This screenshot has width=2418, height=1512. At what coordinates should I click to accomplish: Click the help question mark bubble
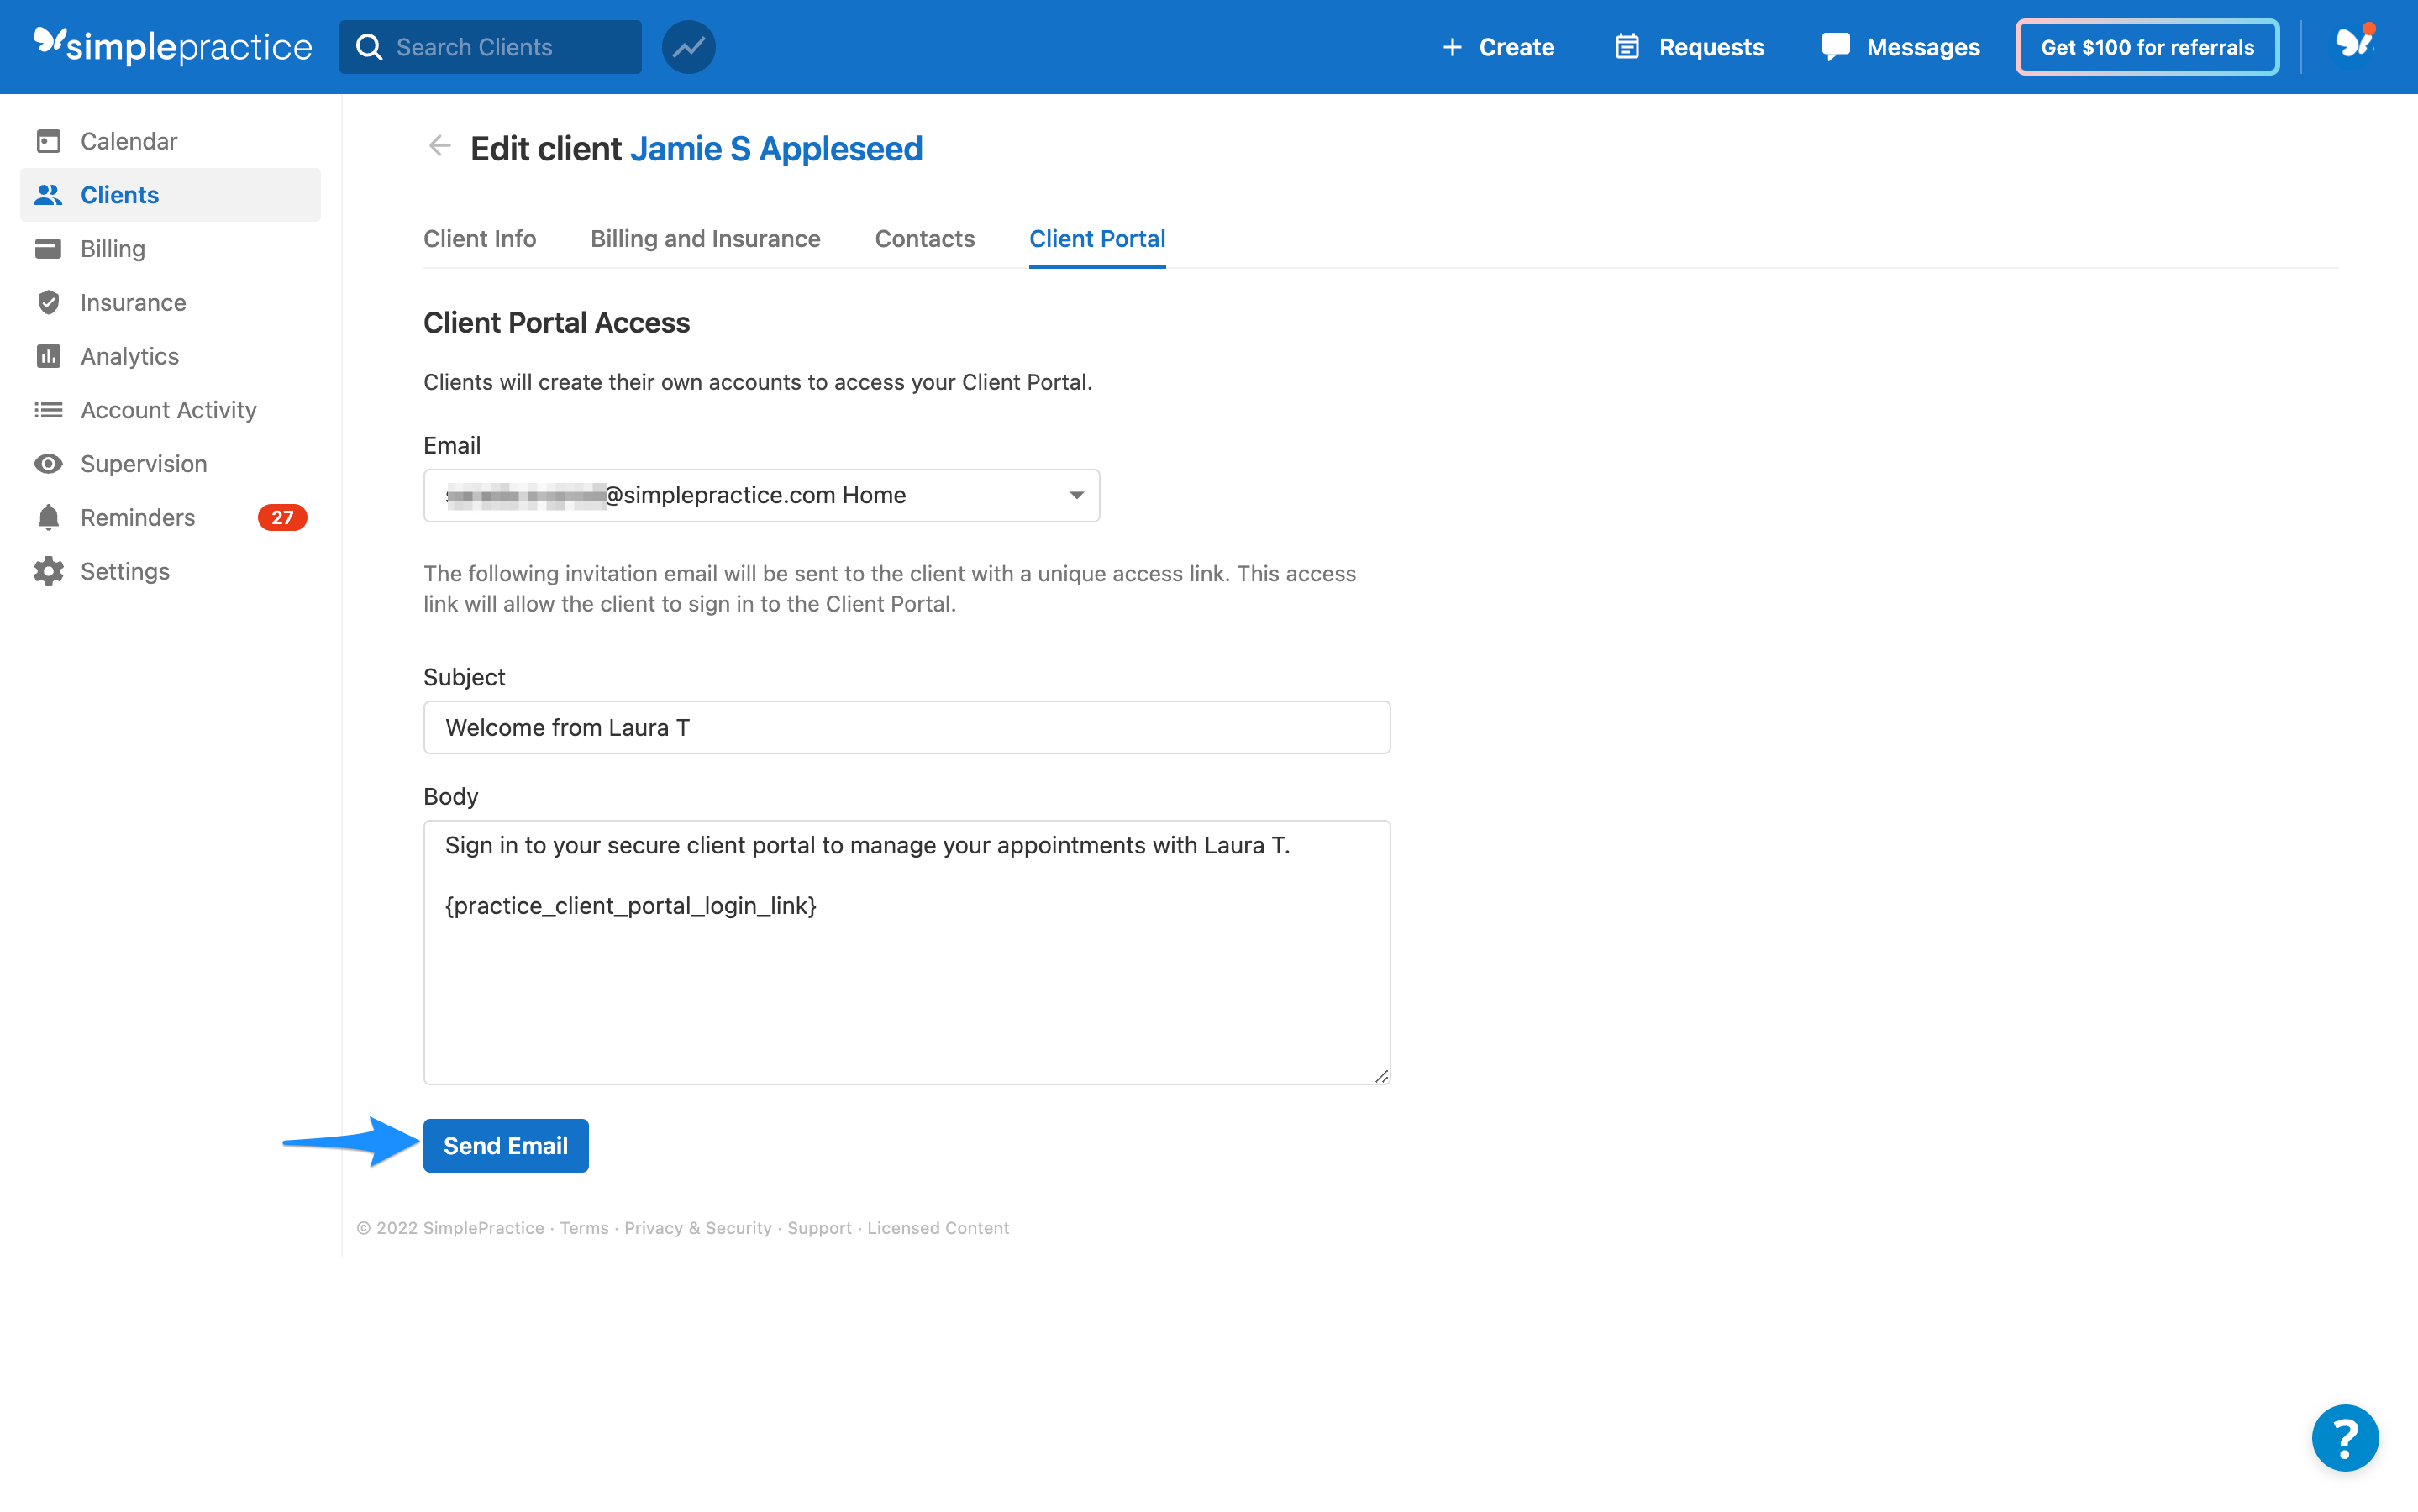click(x=2344, y=1437)
